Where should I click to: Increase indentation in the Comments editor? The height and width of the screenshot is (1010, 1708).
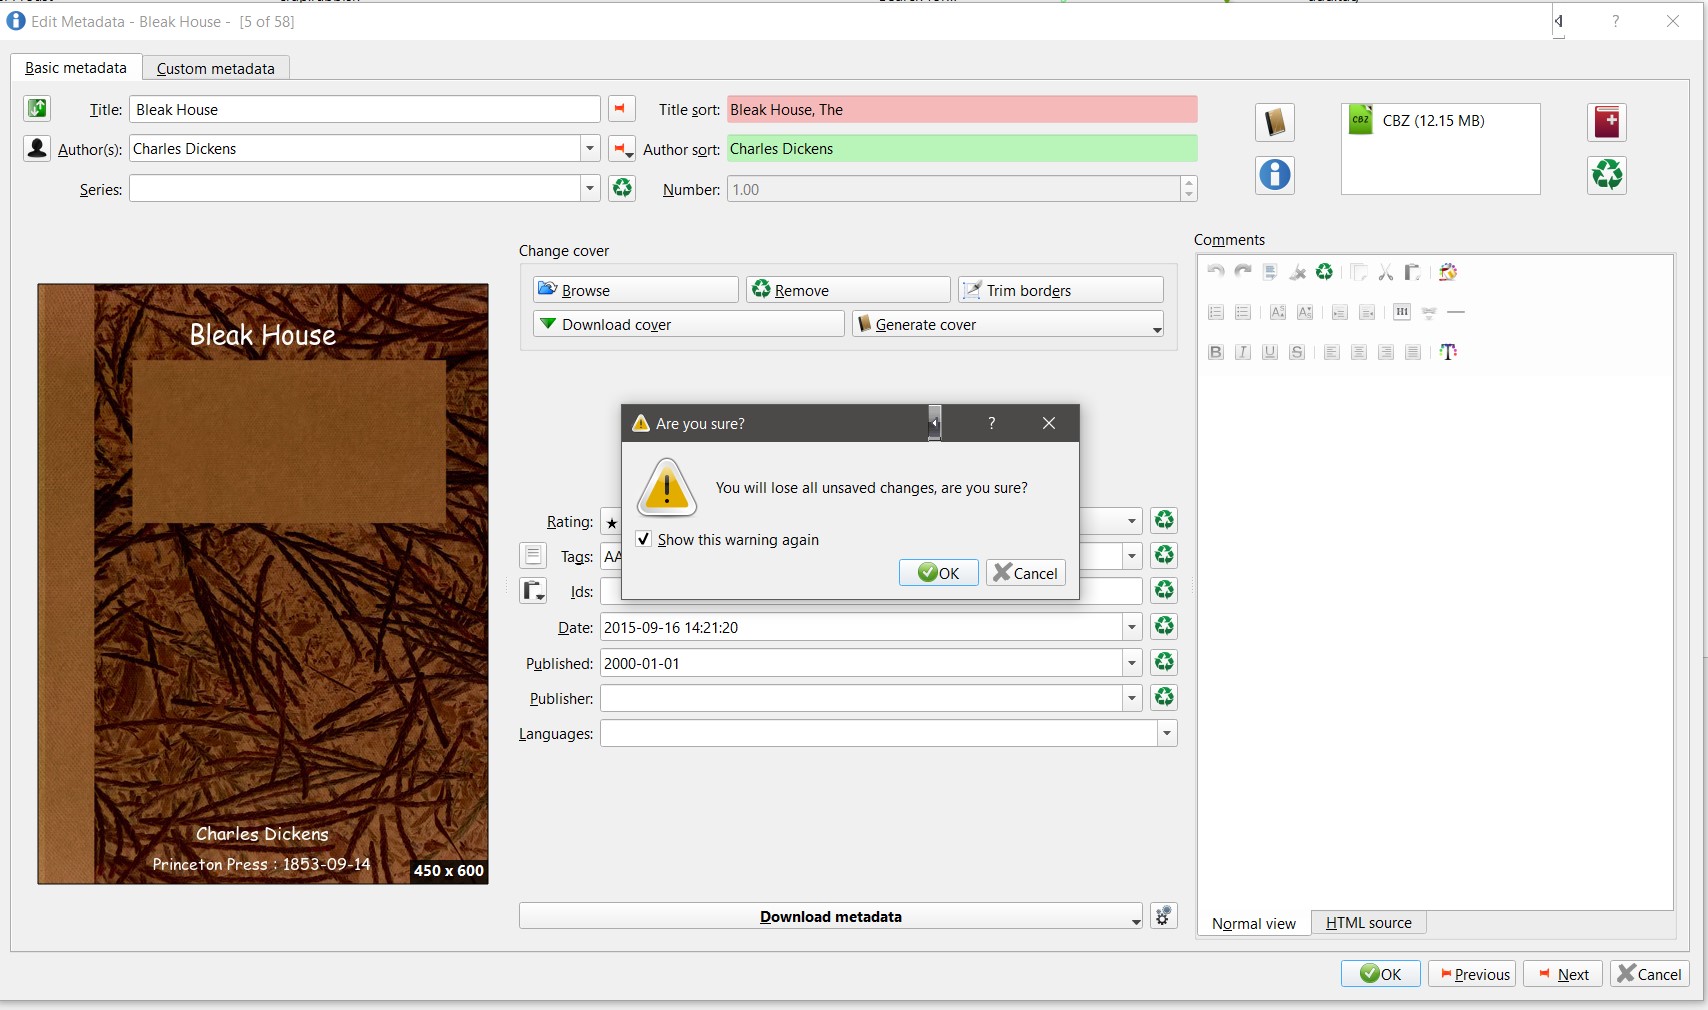point(1339,312)
